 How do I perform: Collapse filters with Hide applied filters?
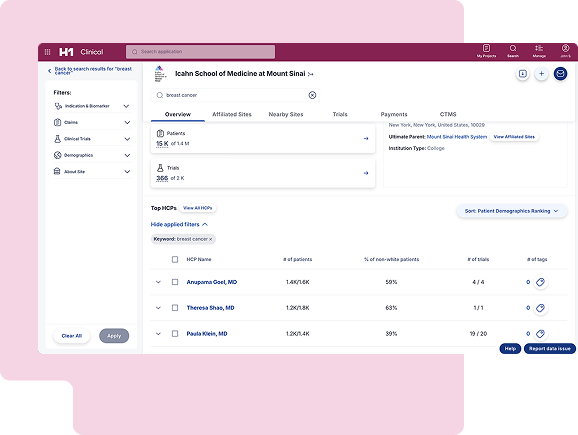(179, 225)
